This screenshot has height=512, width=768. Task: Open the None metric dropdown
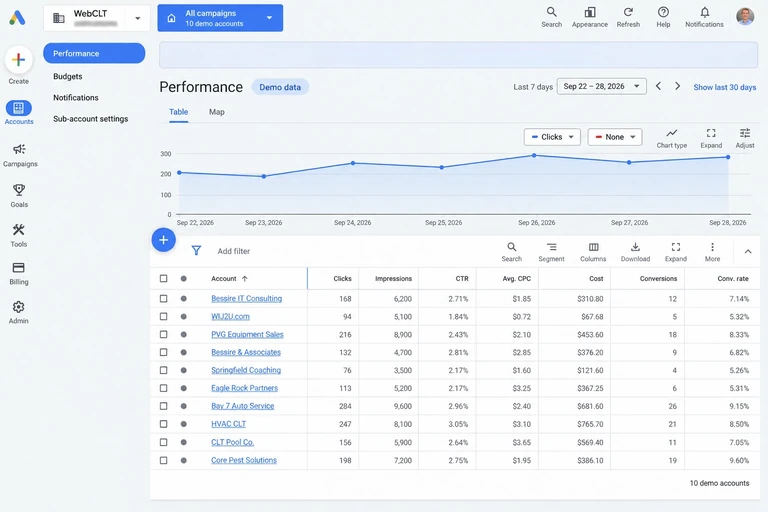click(615, 137)
